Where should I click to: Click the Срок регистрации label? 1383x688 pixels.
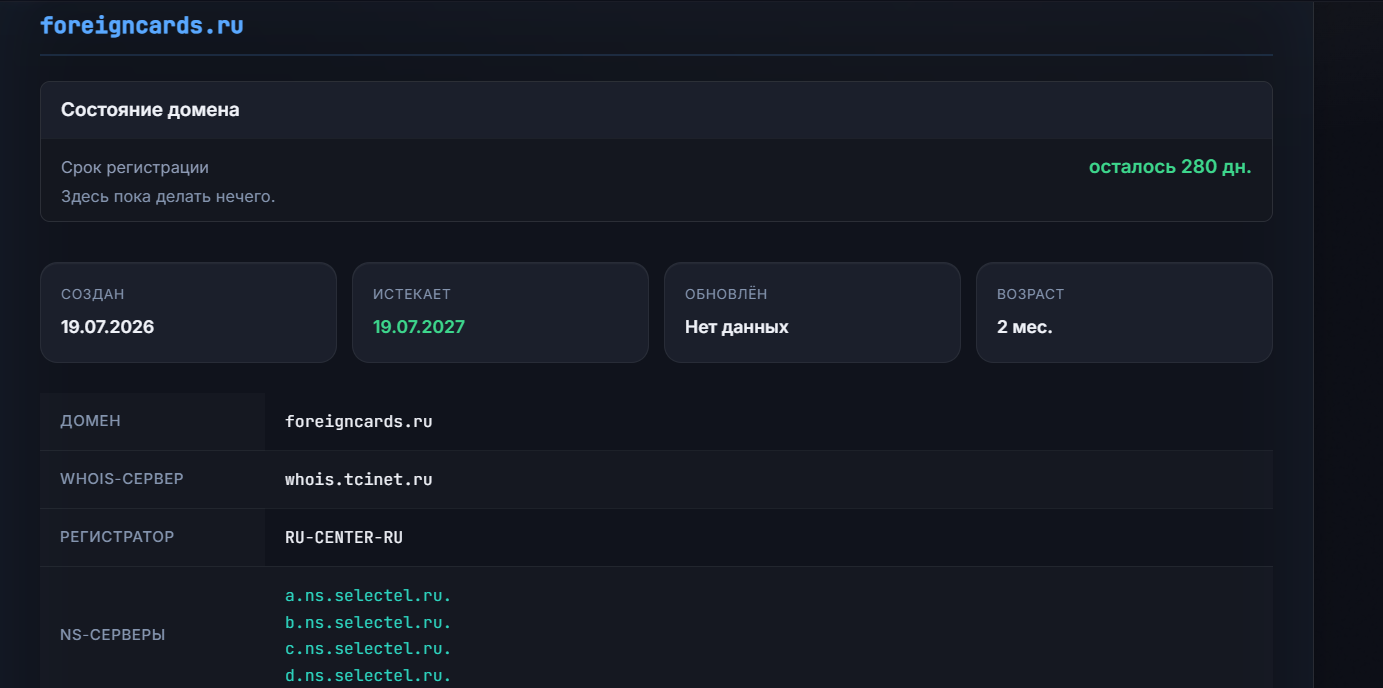[135, 168]
